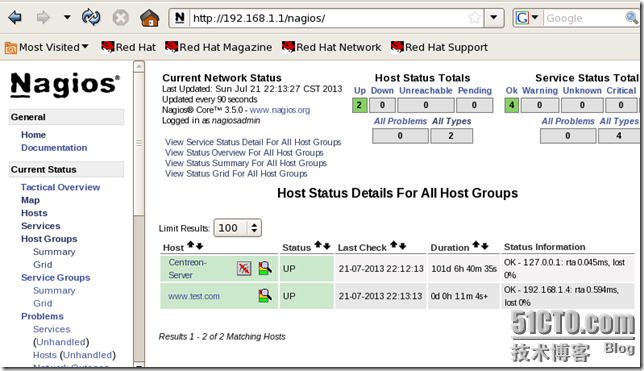View Status Grid For All Host Groups
644x371 pixels.
236,174
